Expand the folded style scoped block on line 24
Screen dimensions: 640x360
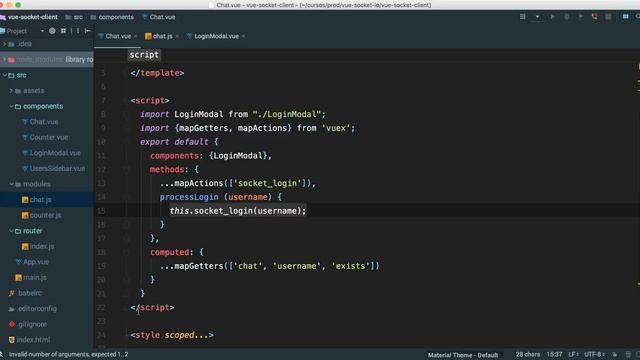tap(126, 335)
